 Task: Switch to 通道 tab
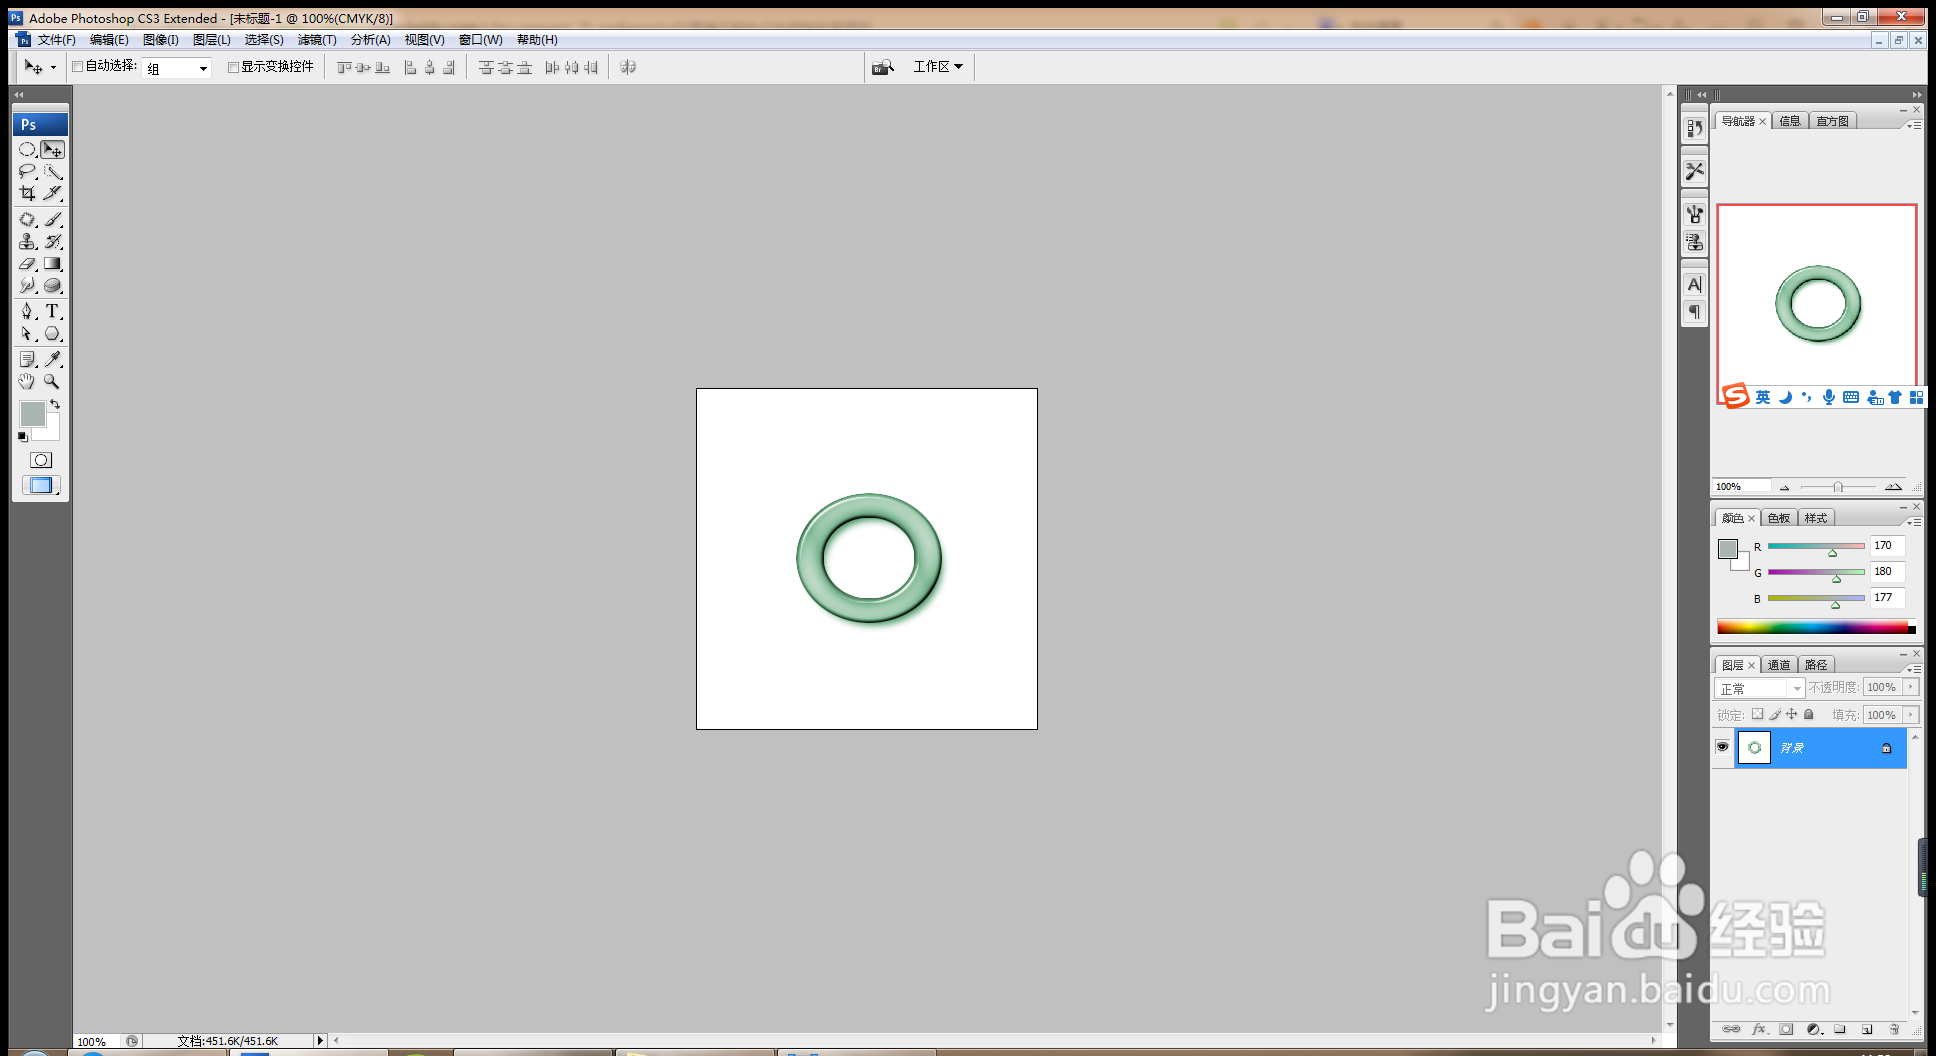[1779, 665]
